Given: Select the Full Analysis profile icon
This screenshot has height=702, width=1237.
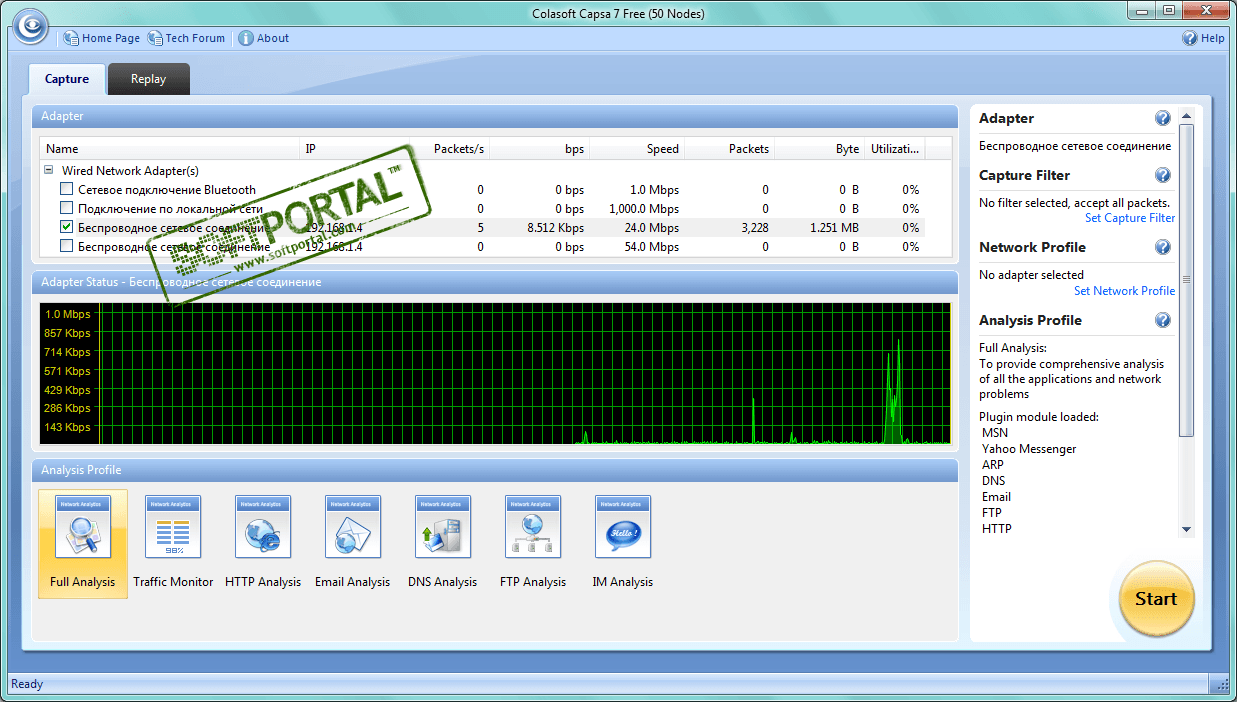Looking at the screenshot, I should (x=83, y=527).
